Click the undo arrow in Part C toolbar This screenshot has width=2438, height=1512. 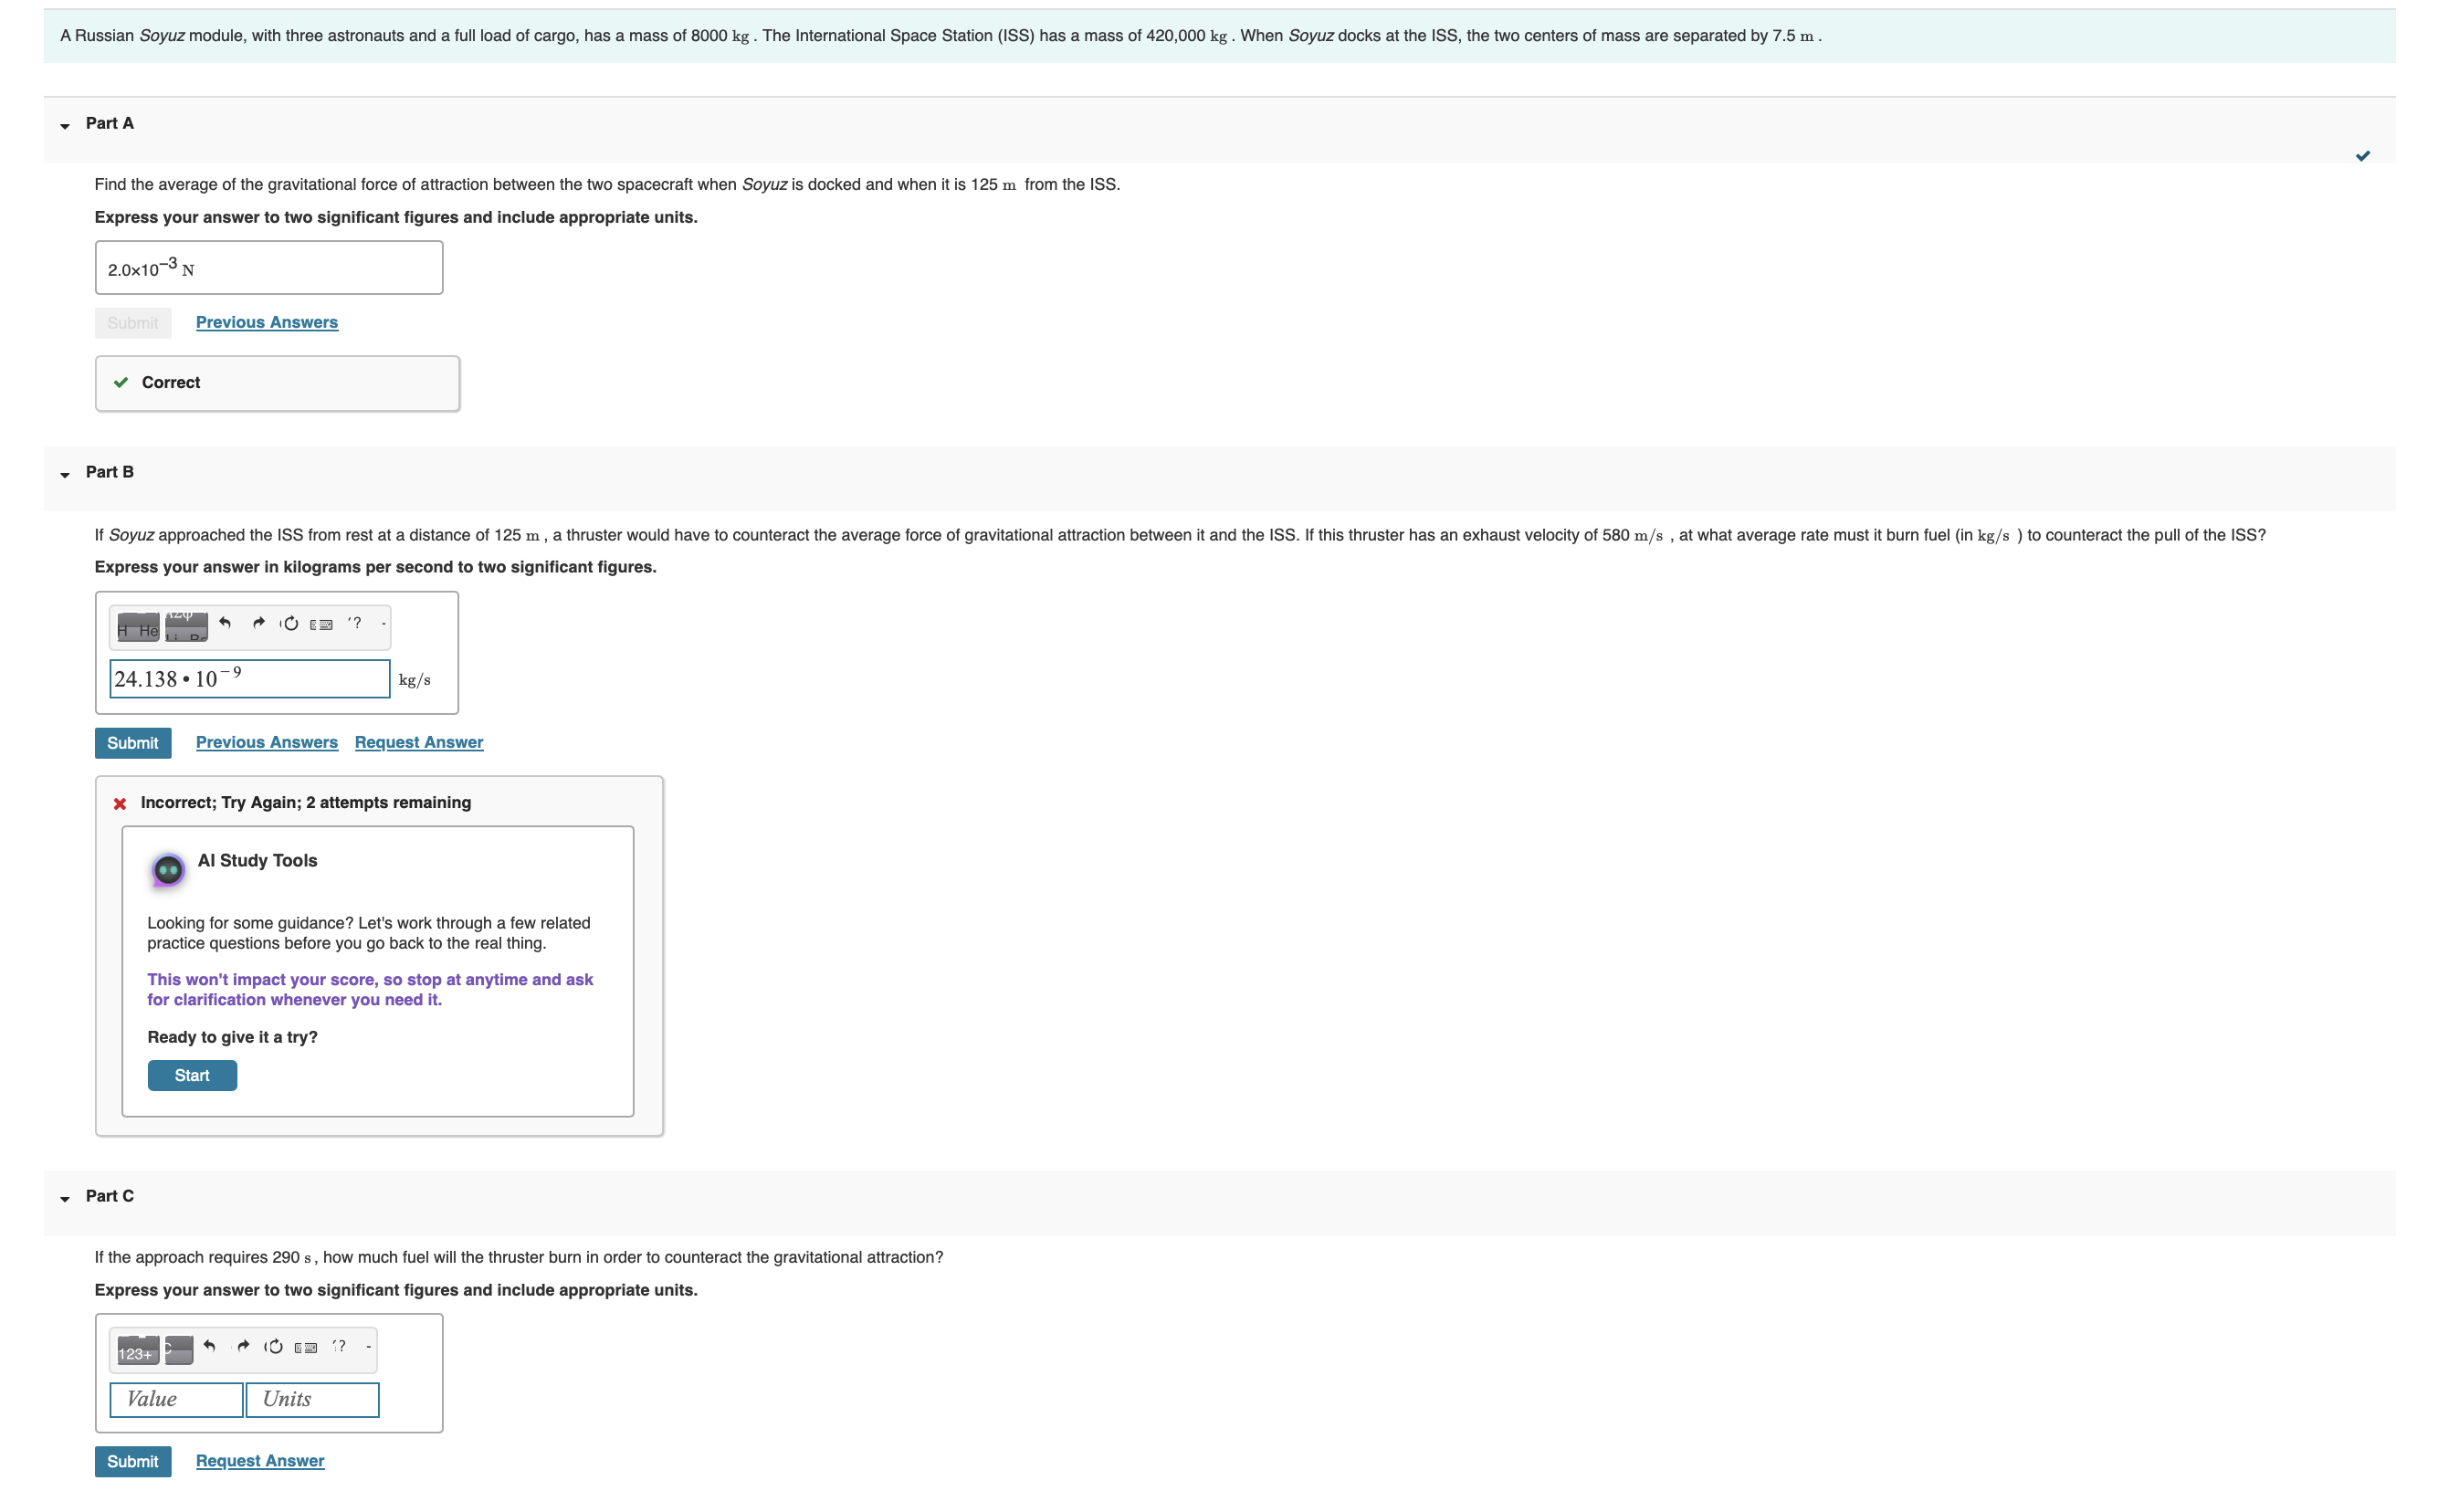click(209, 1346)
